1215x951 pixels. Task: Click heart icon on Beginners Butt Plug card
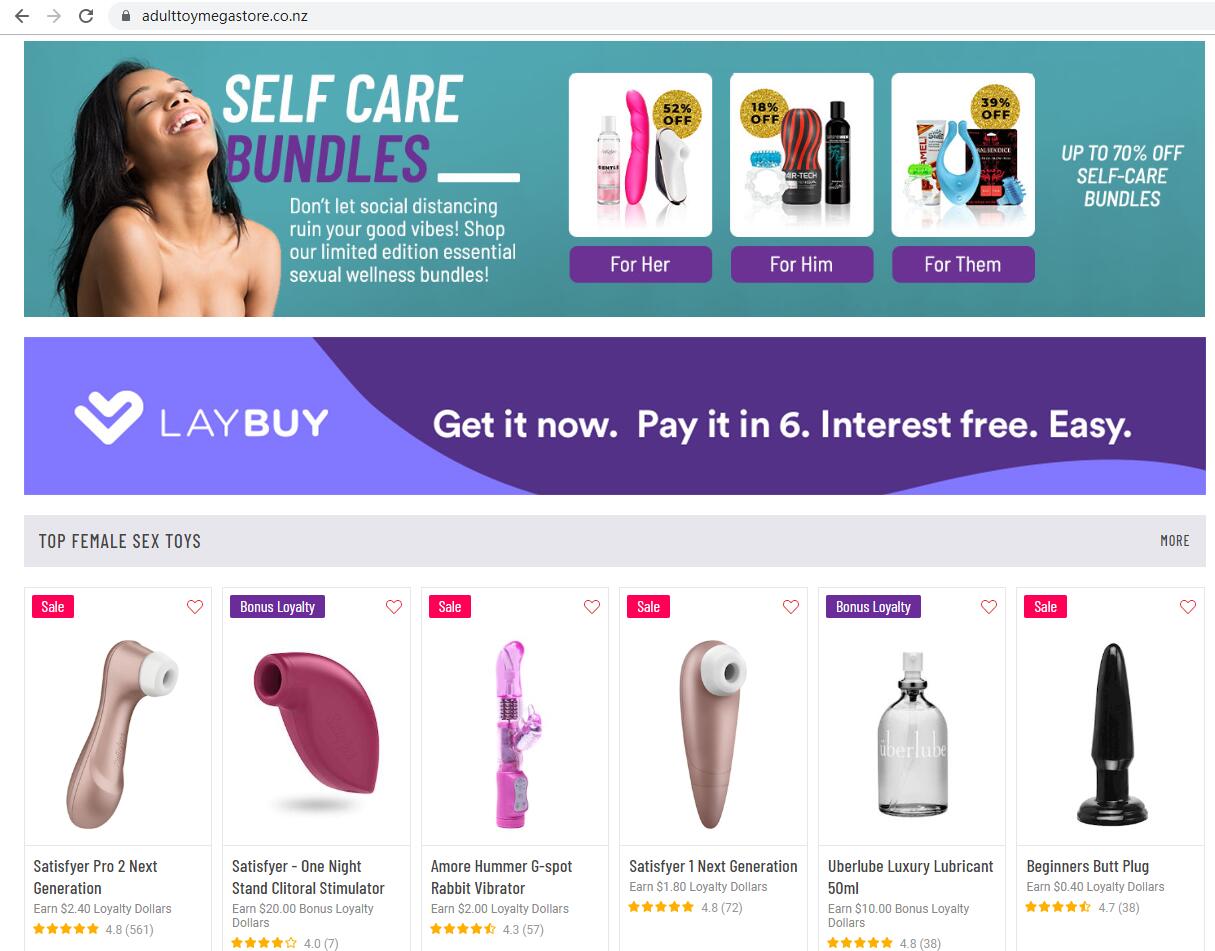[x=1188, y=607]
